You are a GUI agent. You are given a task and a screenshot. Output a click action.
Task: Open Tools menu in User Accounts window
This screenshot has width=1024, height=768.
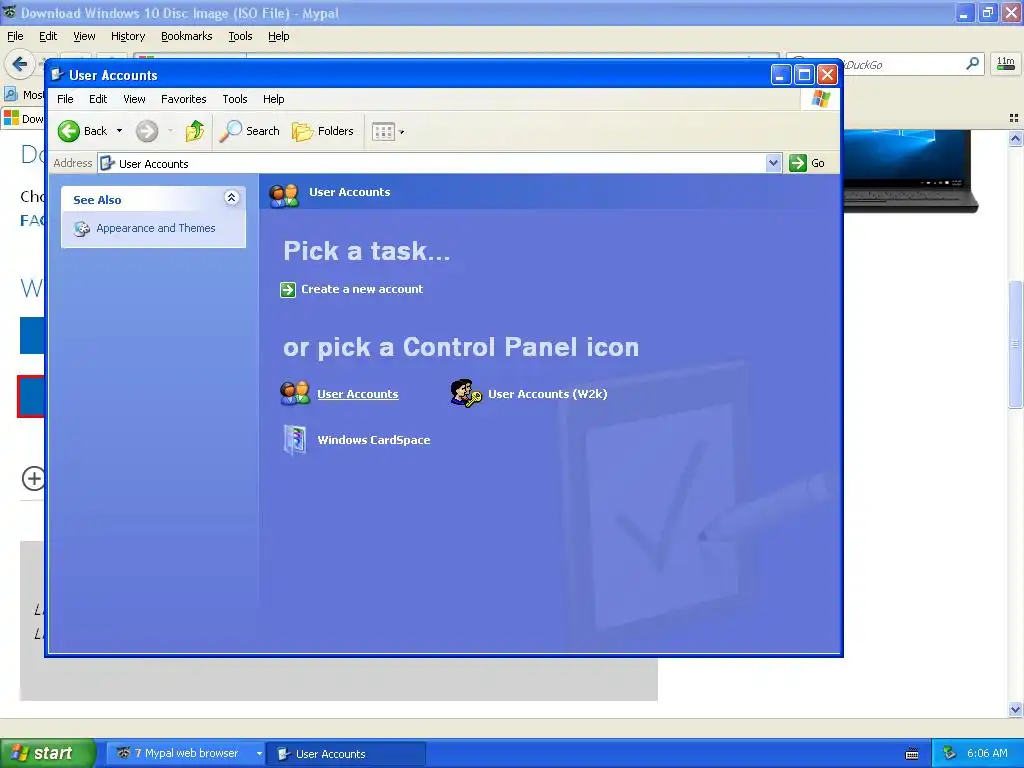234,99
